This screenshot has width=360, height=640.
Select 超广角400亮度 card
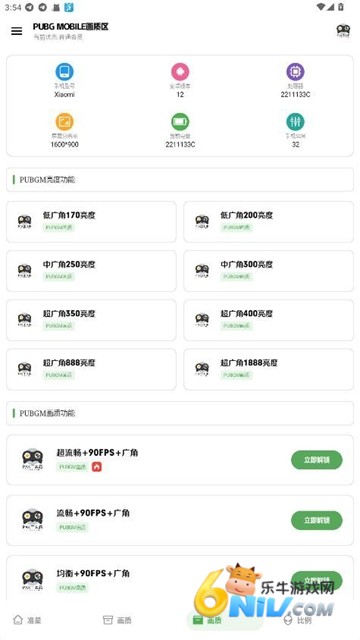(269, 320)
